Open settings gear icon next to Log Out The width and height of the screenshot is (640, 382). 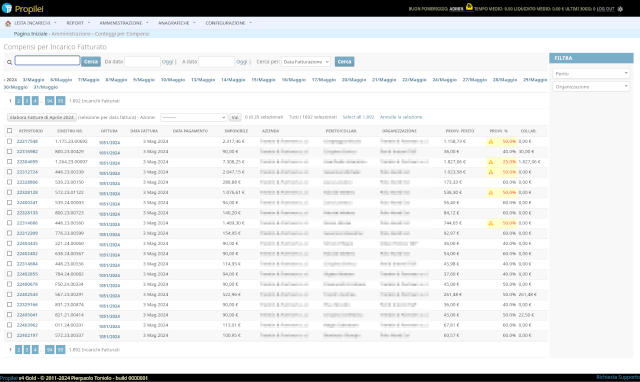(620, 9)
